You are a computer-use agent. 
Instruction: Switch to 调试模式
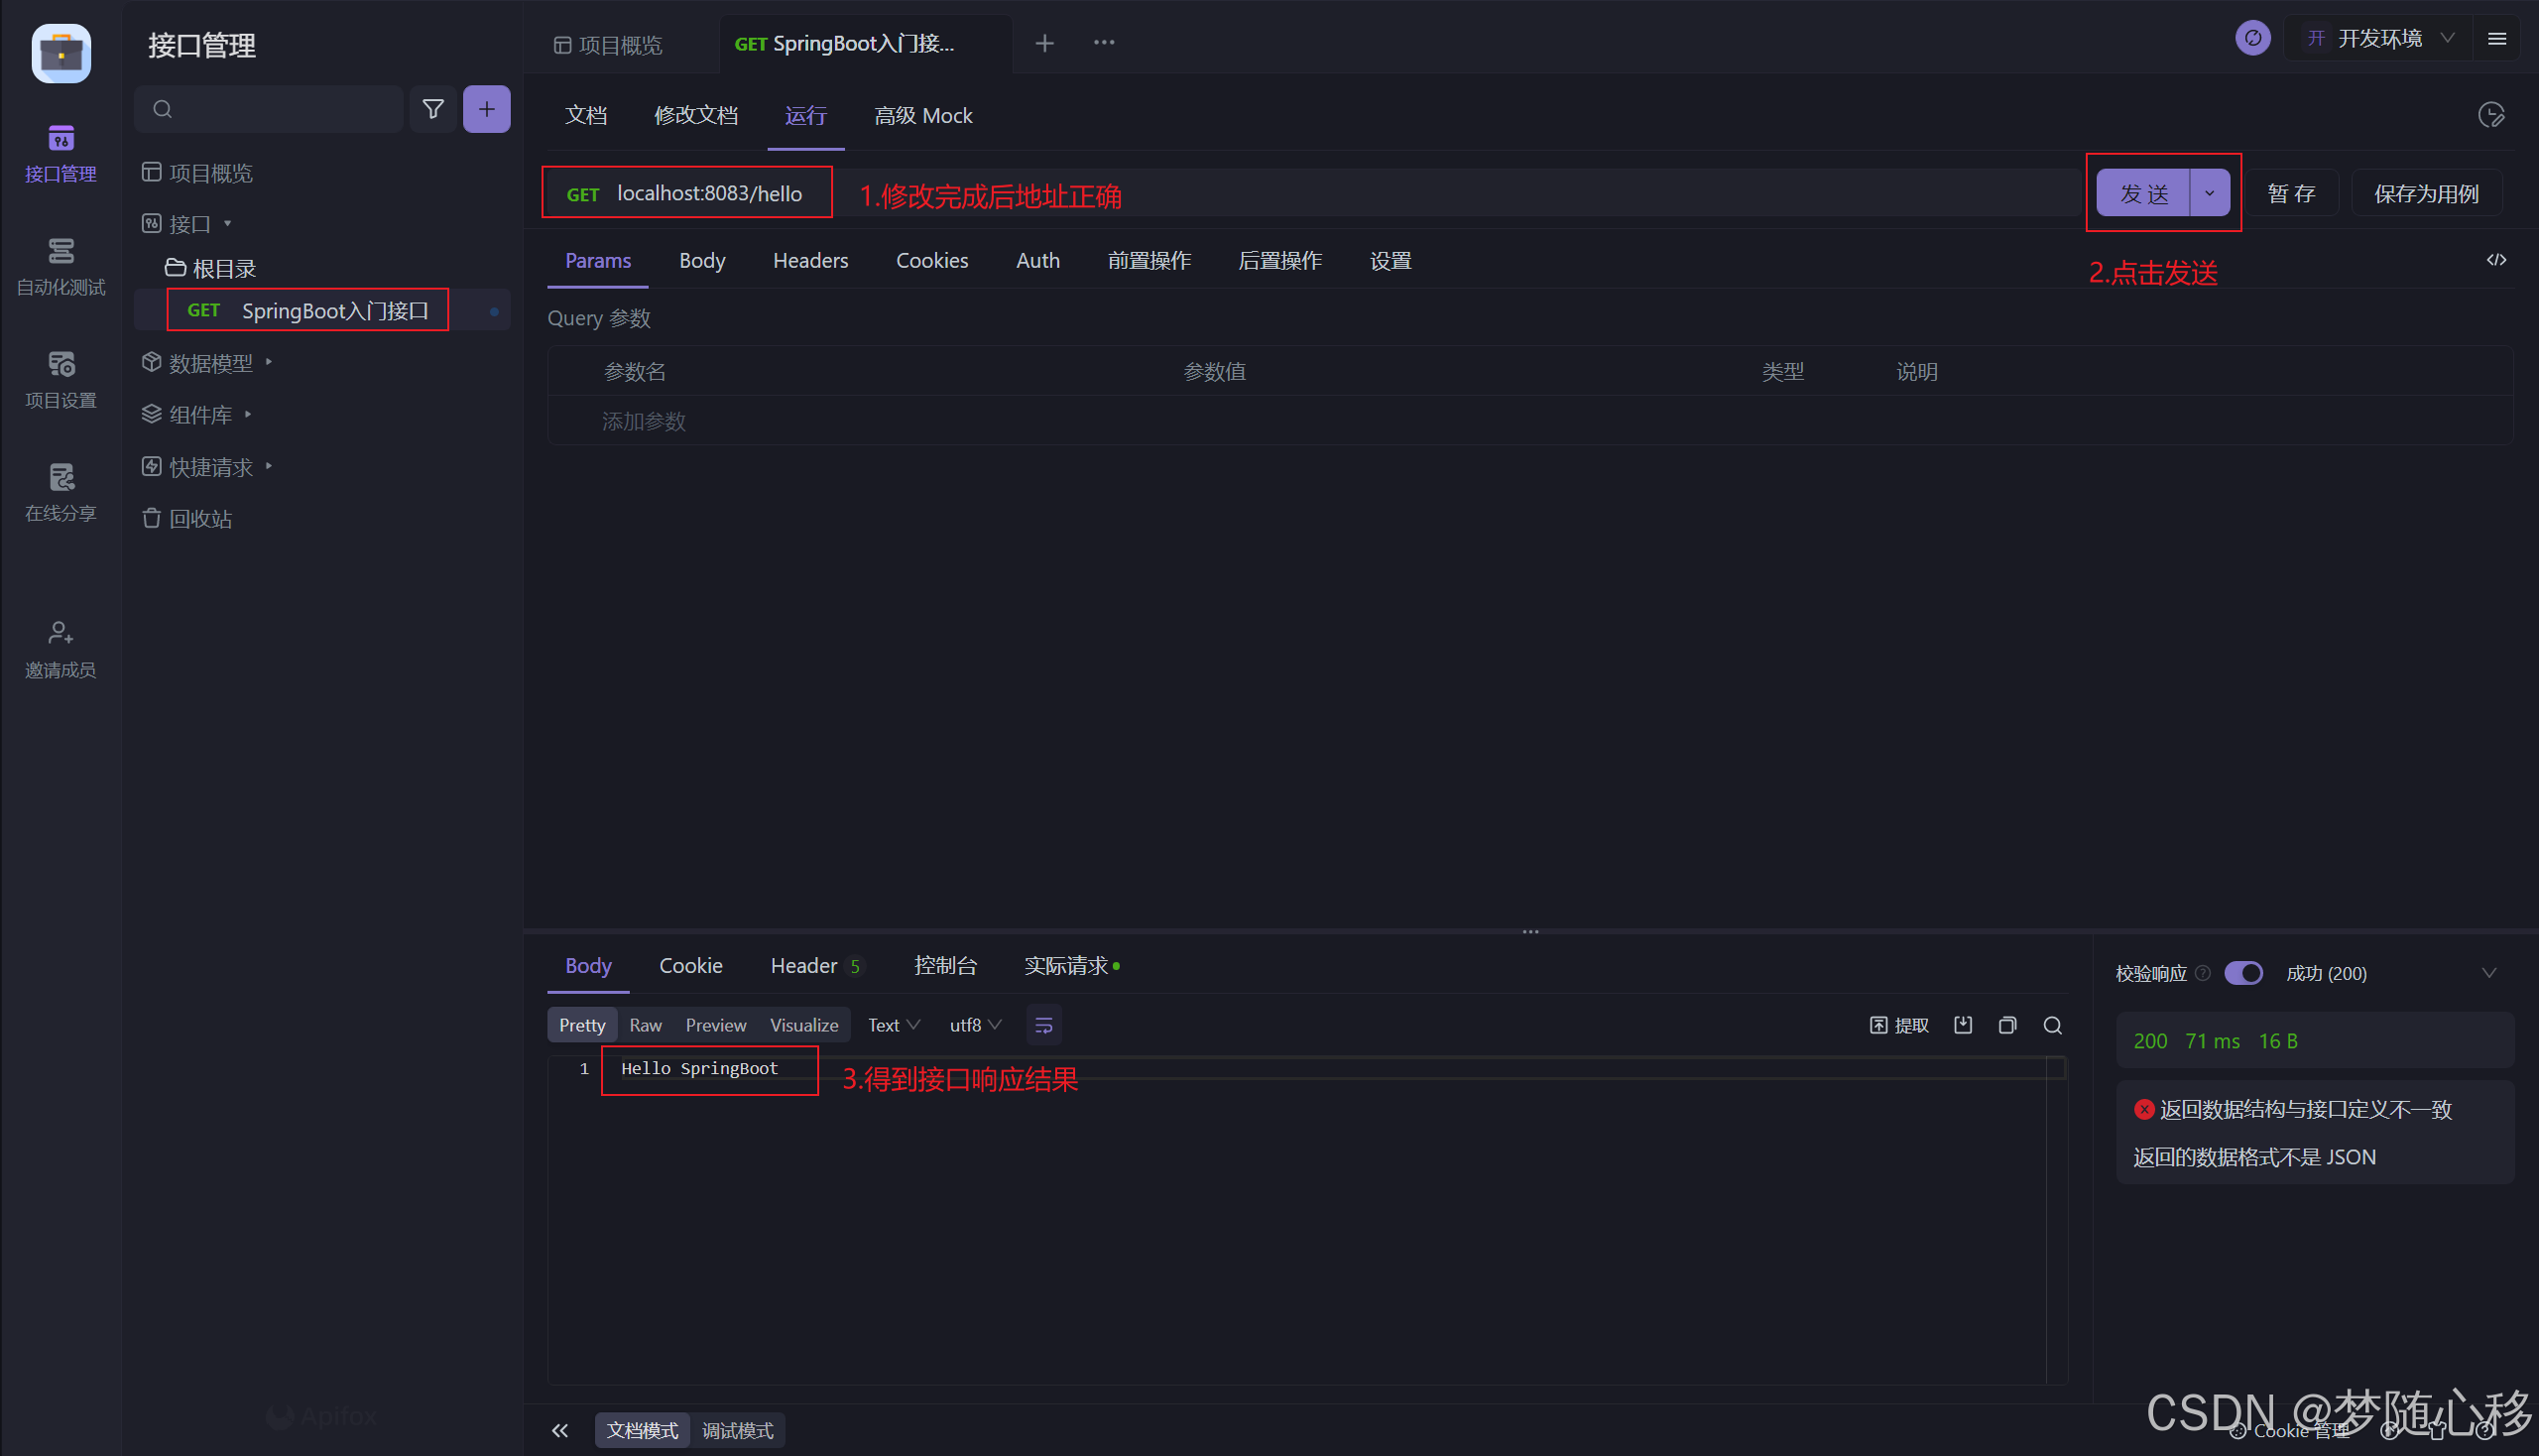tap(737, 1430)
